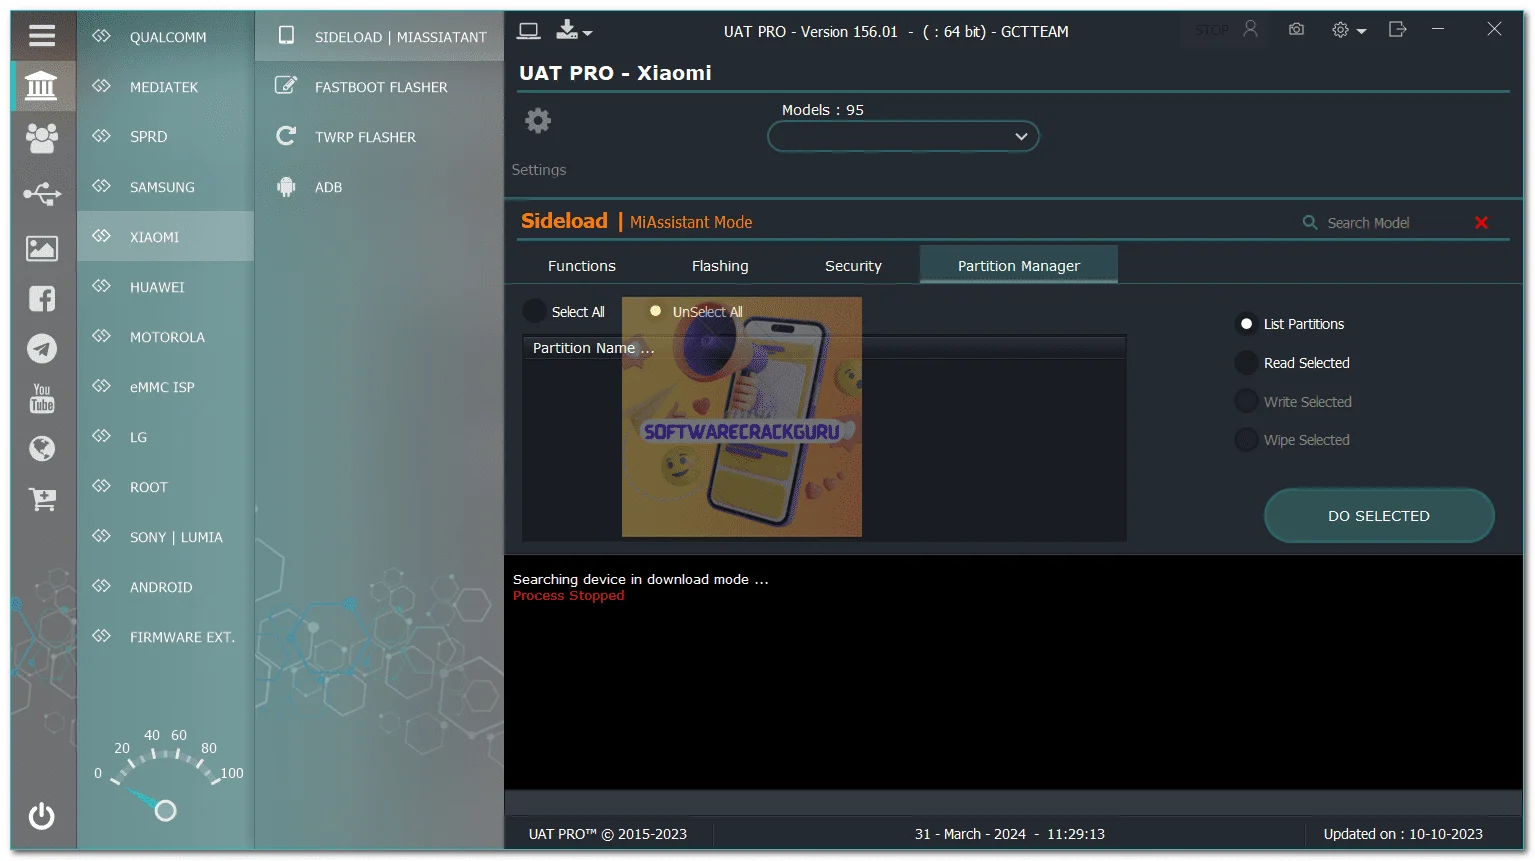Click 'Updated on : 10-10-2023' status text

(x=1403, y=834)
